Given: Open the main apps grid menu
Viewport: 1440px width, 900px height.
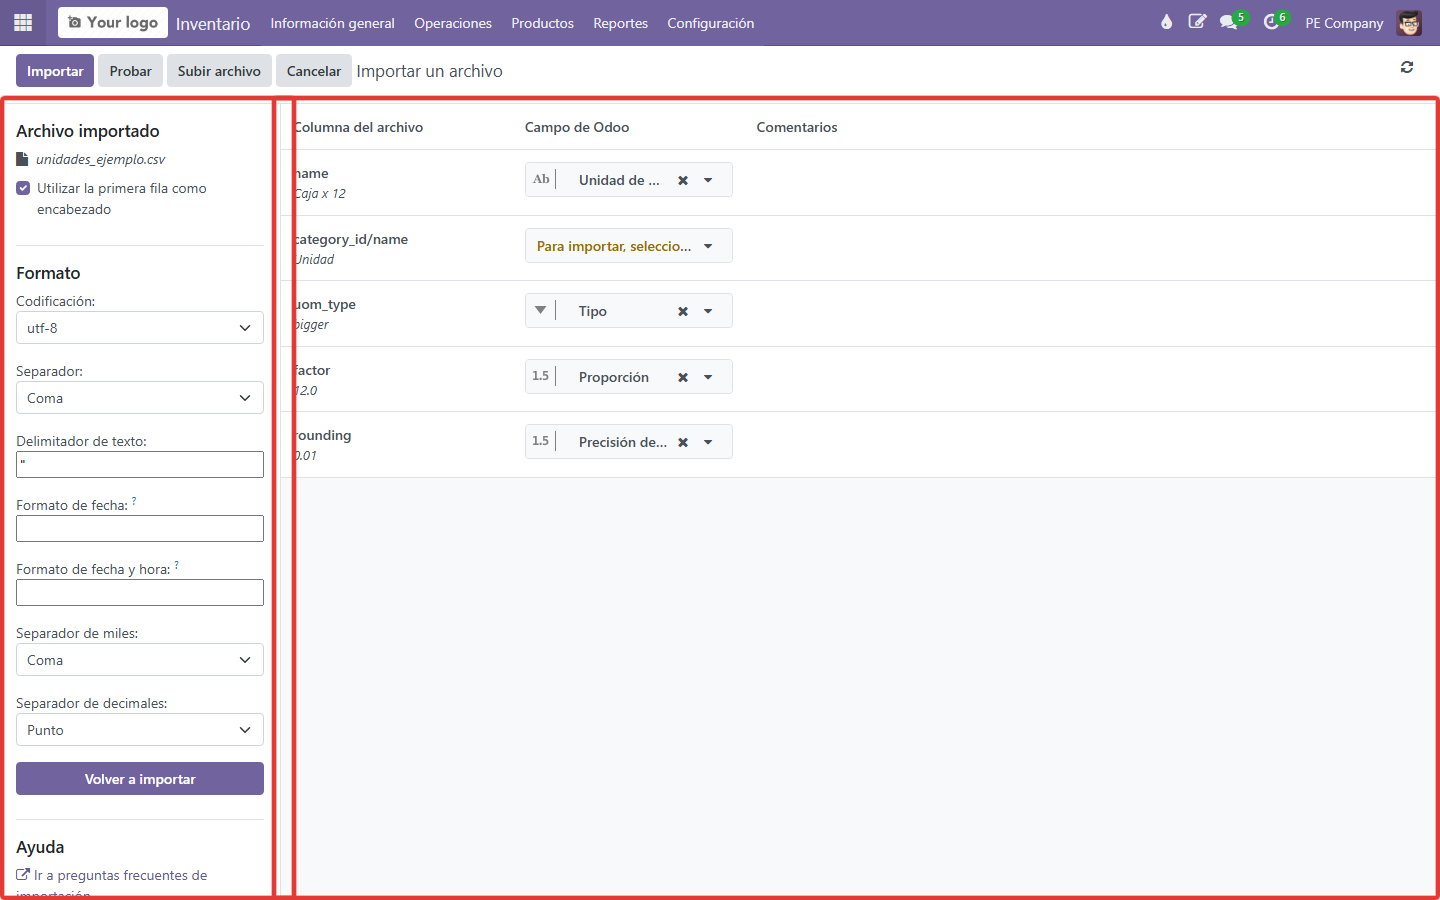Looking at the screenshot, I should click(23, 22).
